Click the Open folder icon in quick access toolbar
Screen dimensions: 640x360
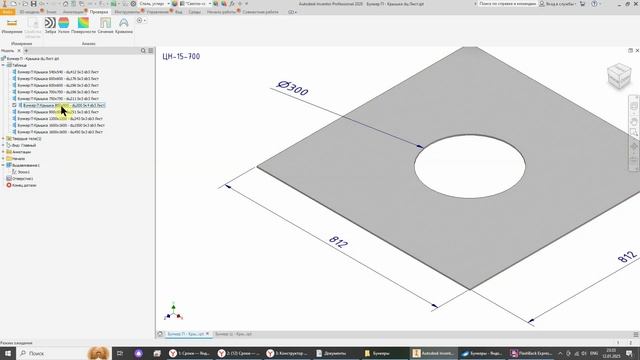tap(25, 4)
